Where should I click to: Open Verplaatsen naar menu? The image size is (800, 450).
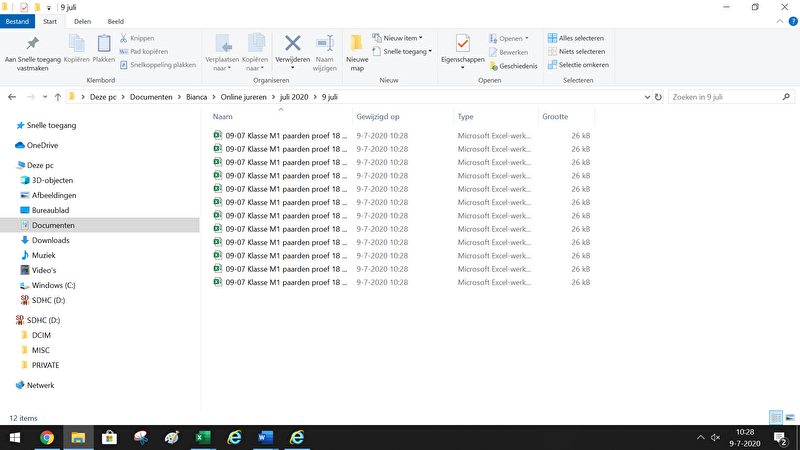[x=222, y=53]
